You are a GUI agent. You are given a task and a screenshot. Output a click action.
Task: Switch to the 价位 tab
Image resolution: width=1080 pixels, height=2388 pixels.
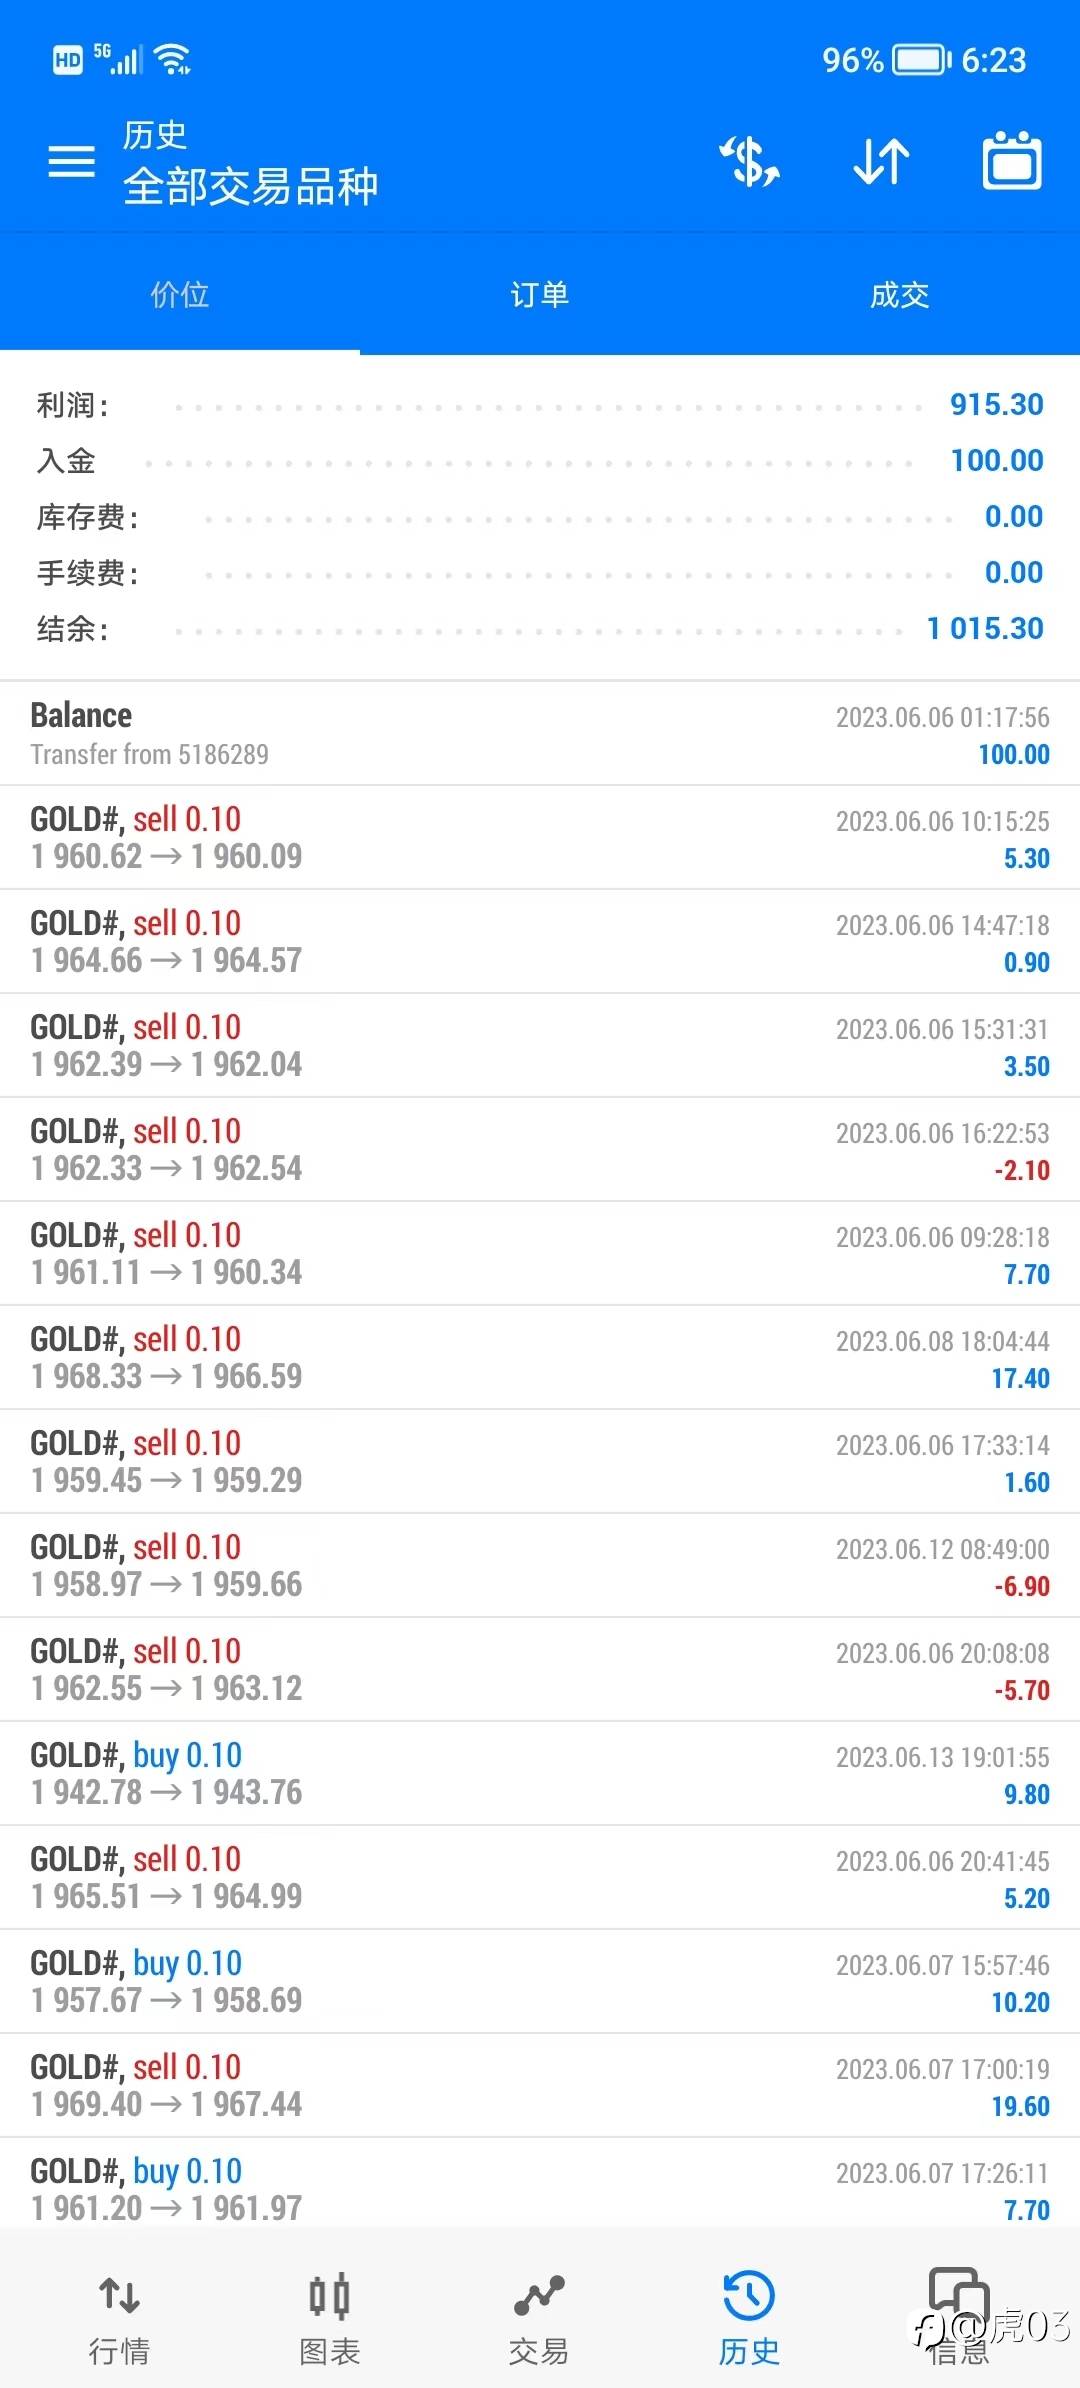180,295
